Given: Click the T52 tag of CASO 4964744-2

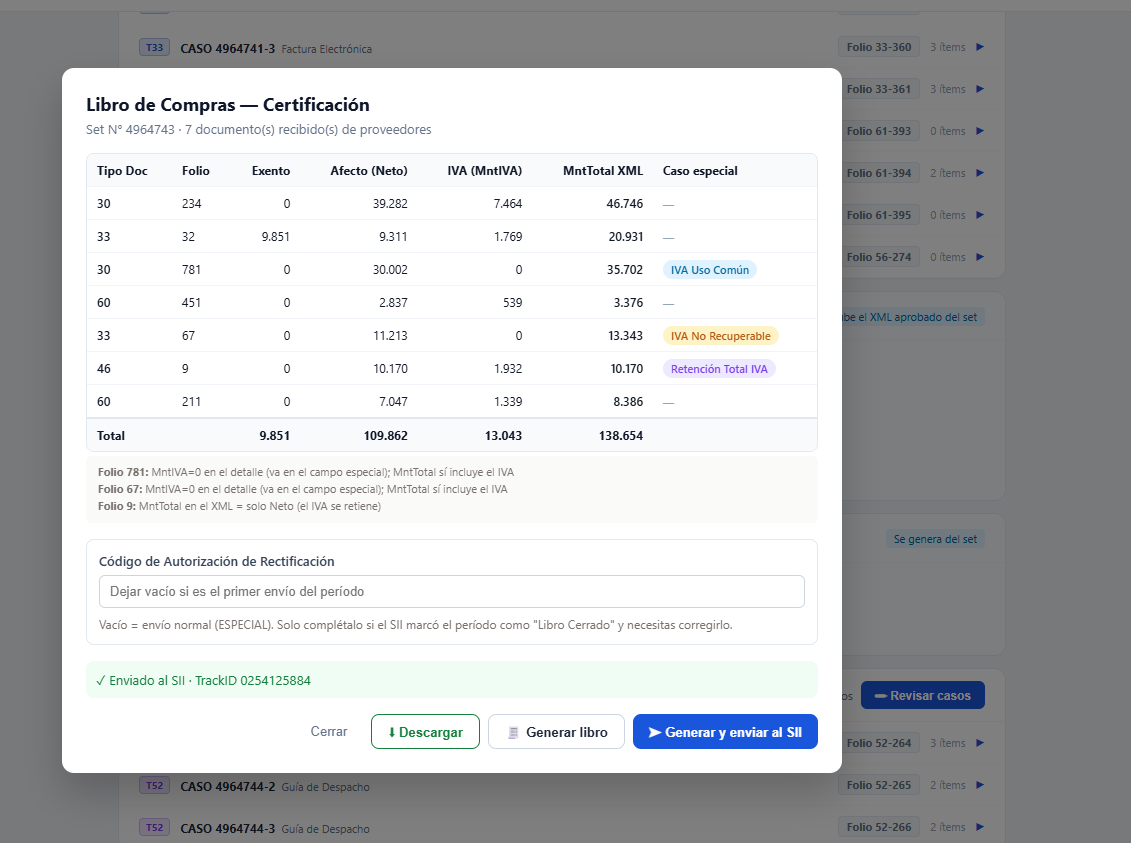Looking at the screenshot, I should pos(154,785).
